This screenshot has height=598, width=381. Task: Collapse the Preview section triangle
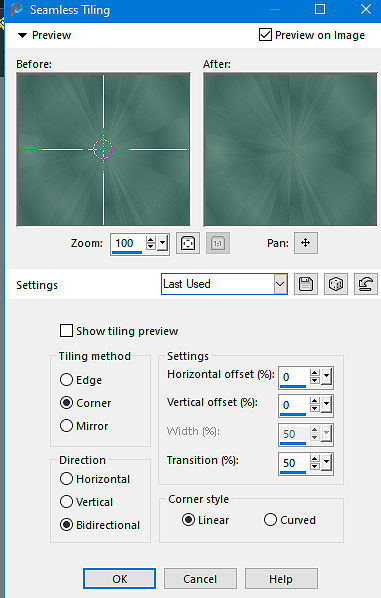23,35
